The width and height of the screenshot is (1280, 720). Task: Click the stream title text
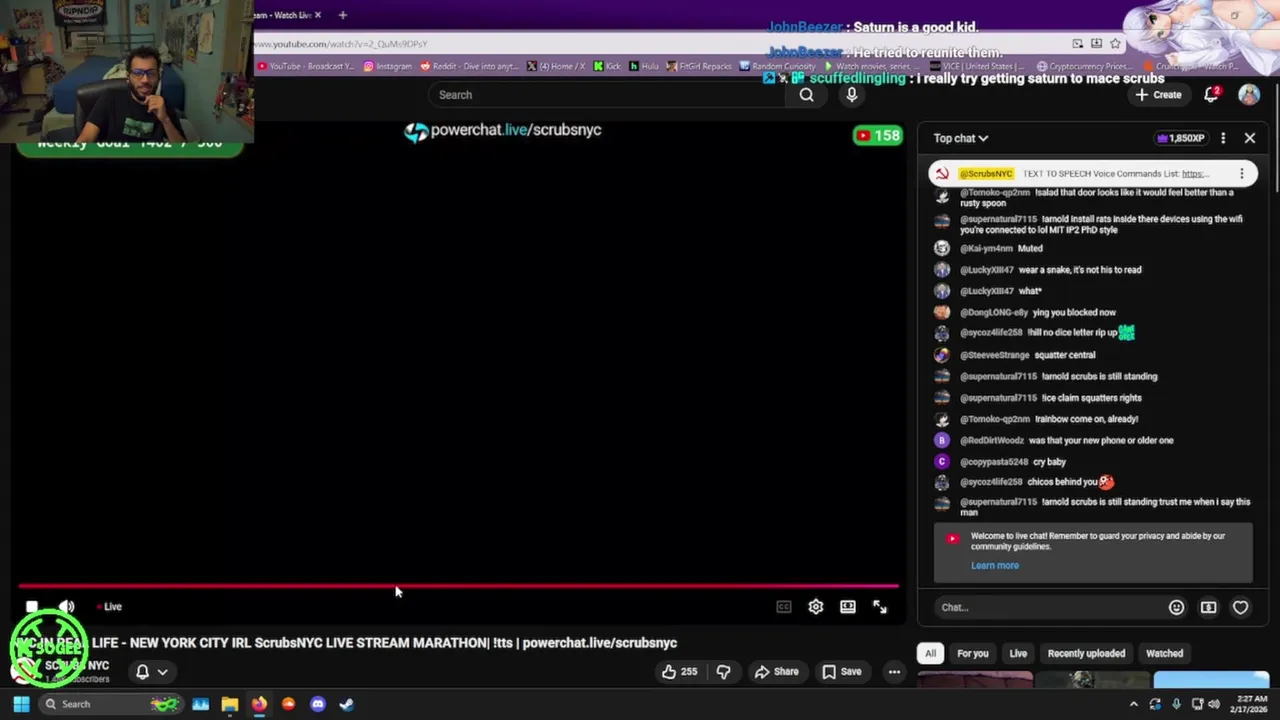pos(347,643)
